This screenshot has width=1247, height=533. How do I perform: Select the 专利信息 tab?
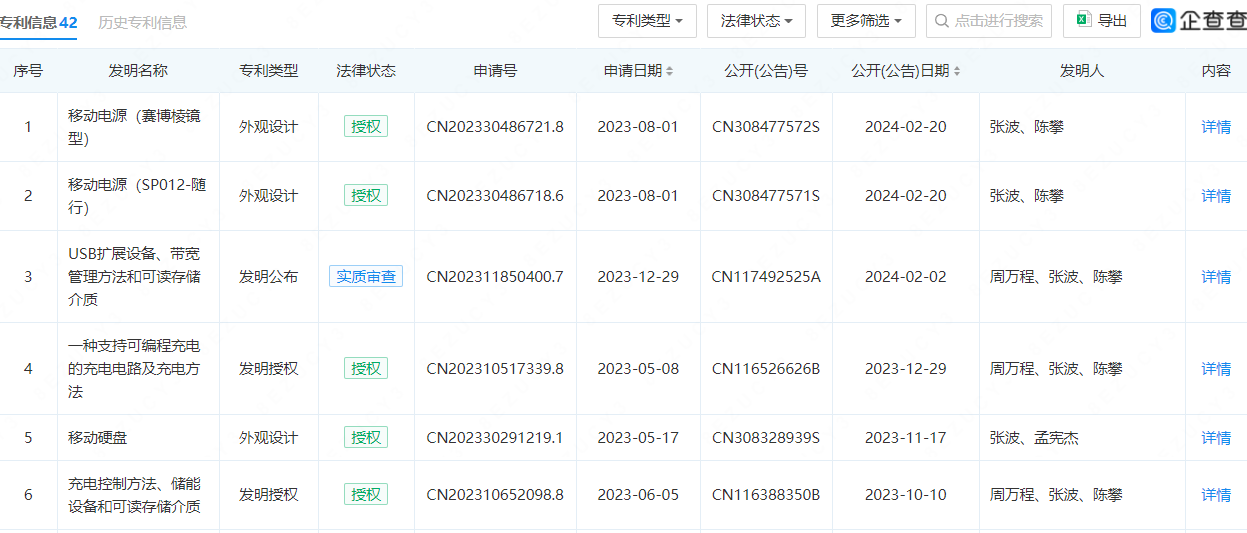coord(39,22)
